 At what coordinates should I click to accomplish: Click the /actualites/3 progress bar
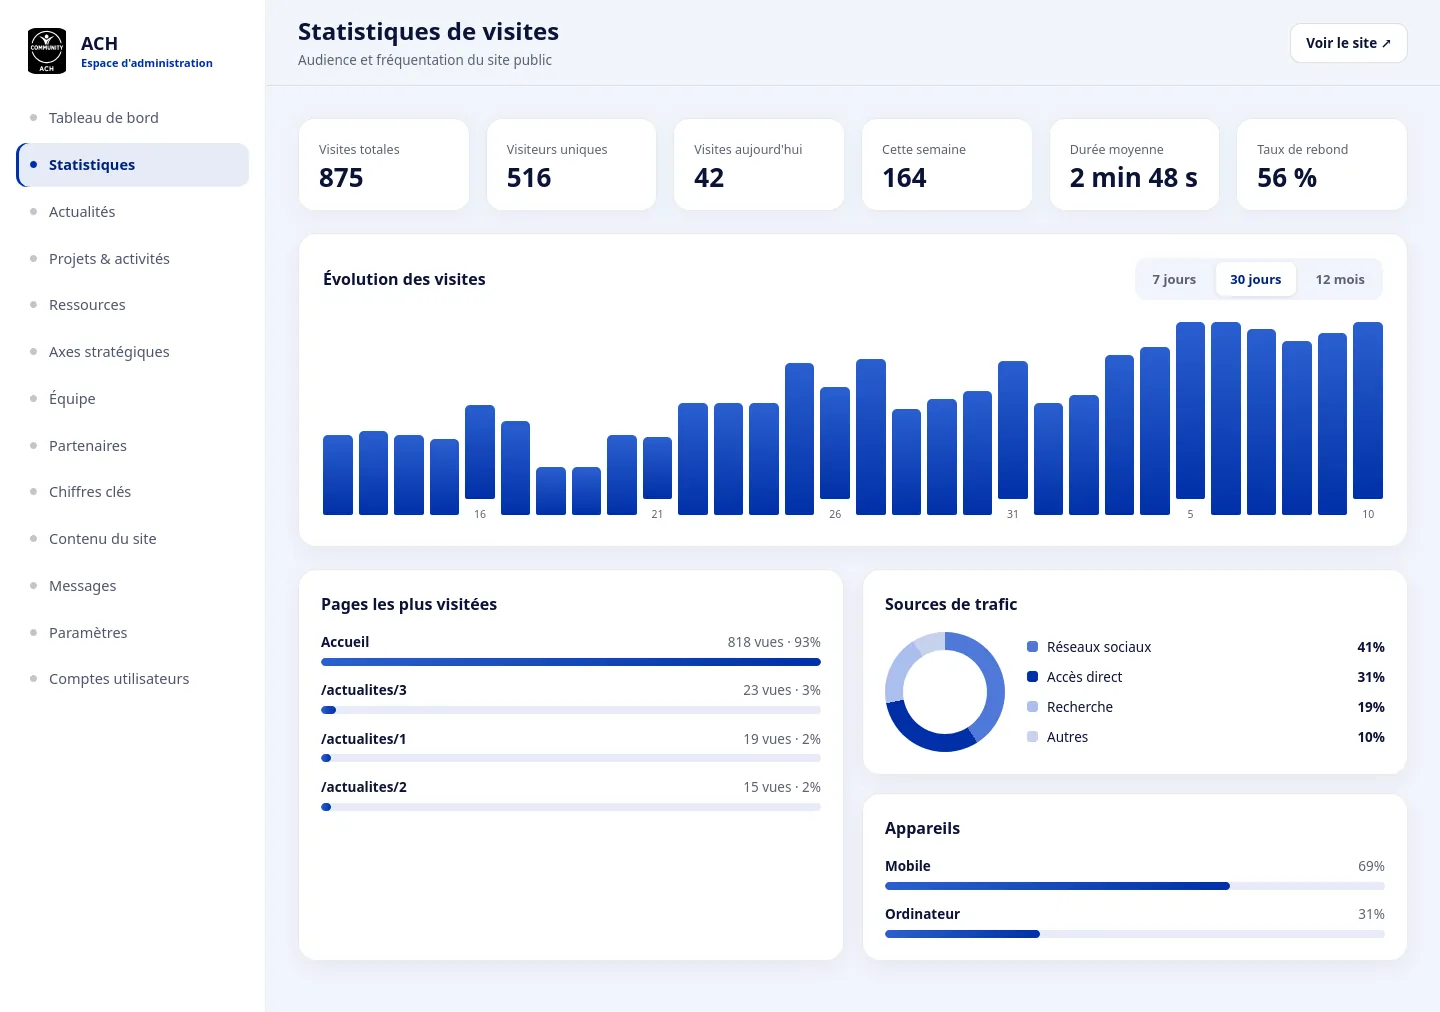point(571,710)
